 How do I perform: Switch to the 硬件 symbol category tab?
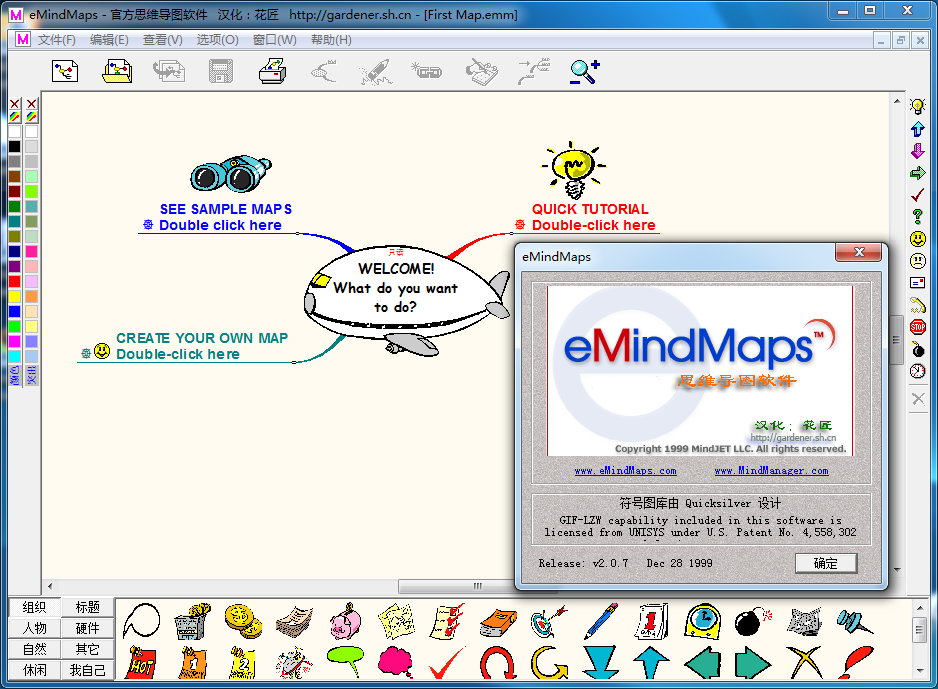(x=88, y=628)
